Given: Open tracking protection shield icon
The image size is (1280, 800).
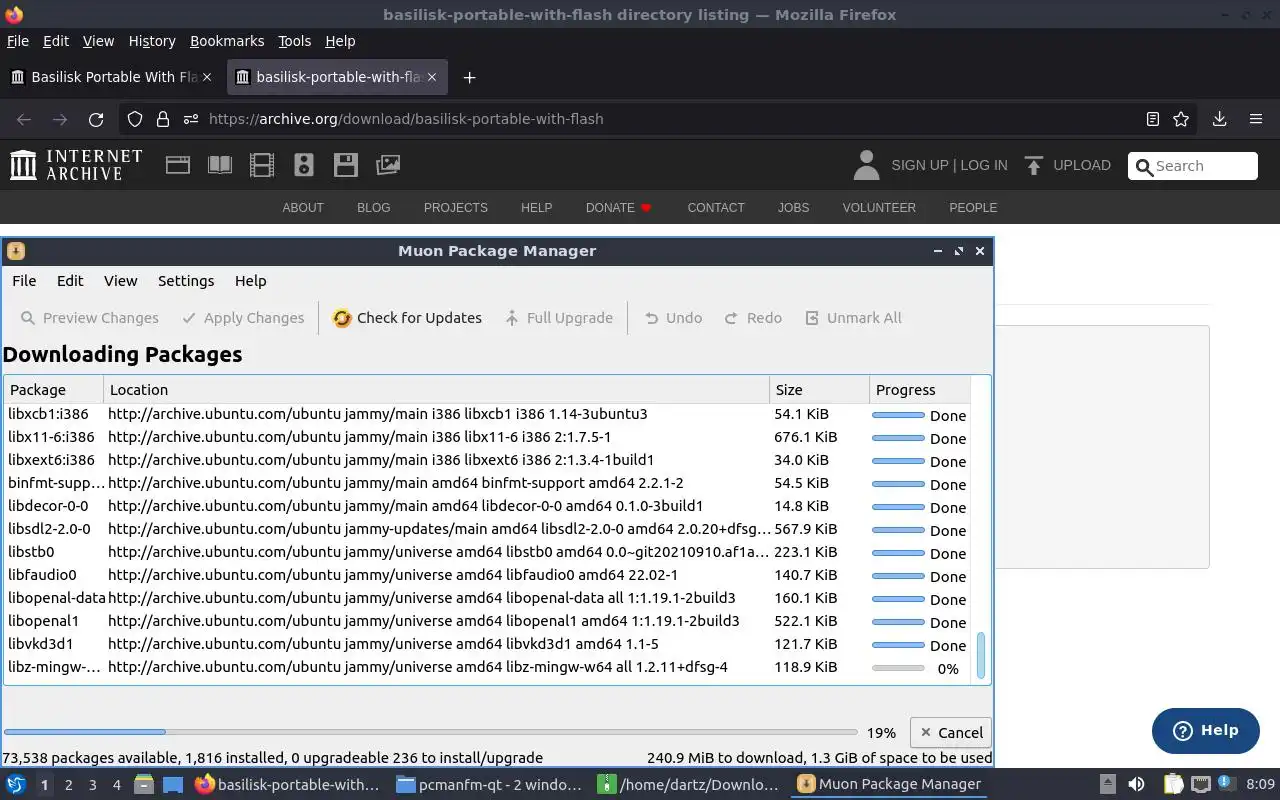Looking at the screenshot, I should (x=135, y=119).
